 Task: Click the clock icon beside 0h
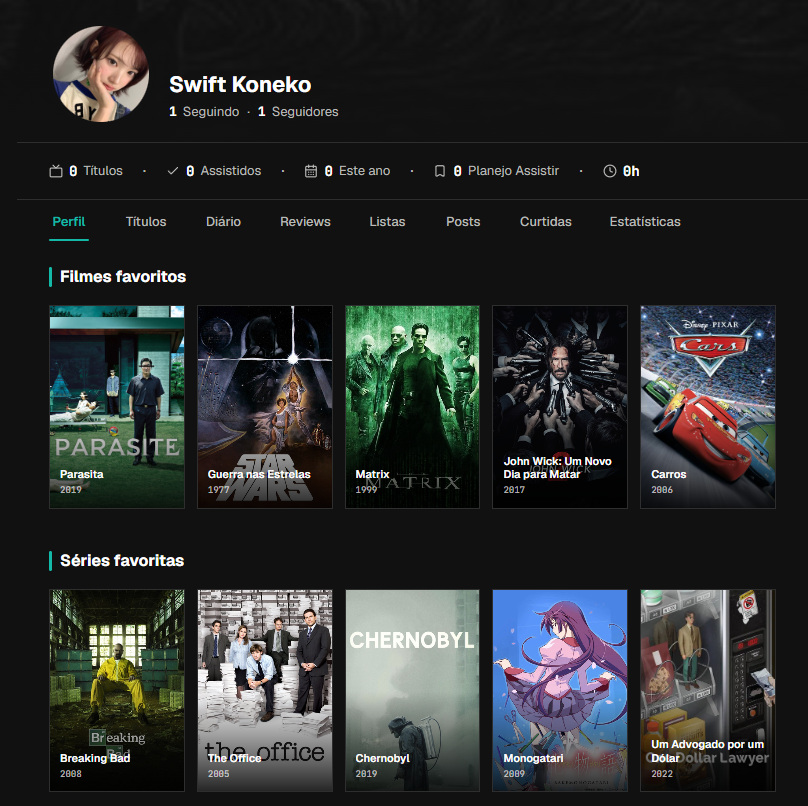coord(610,171)
